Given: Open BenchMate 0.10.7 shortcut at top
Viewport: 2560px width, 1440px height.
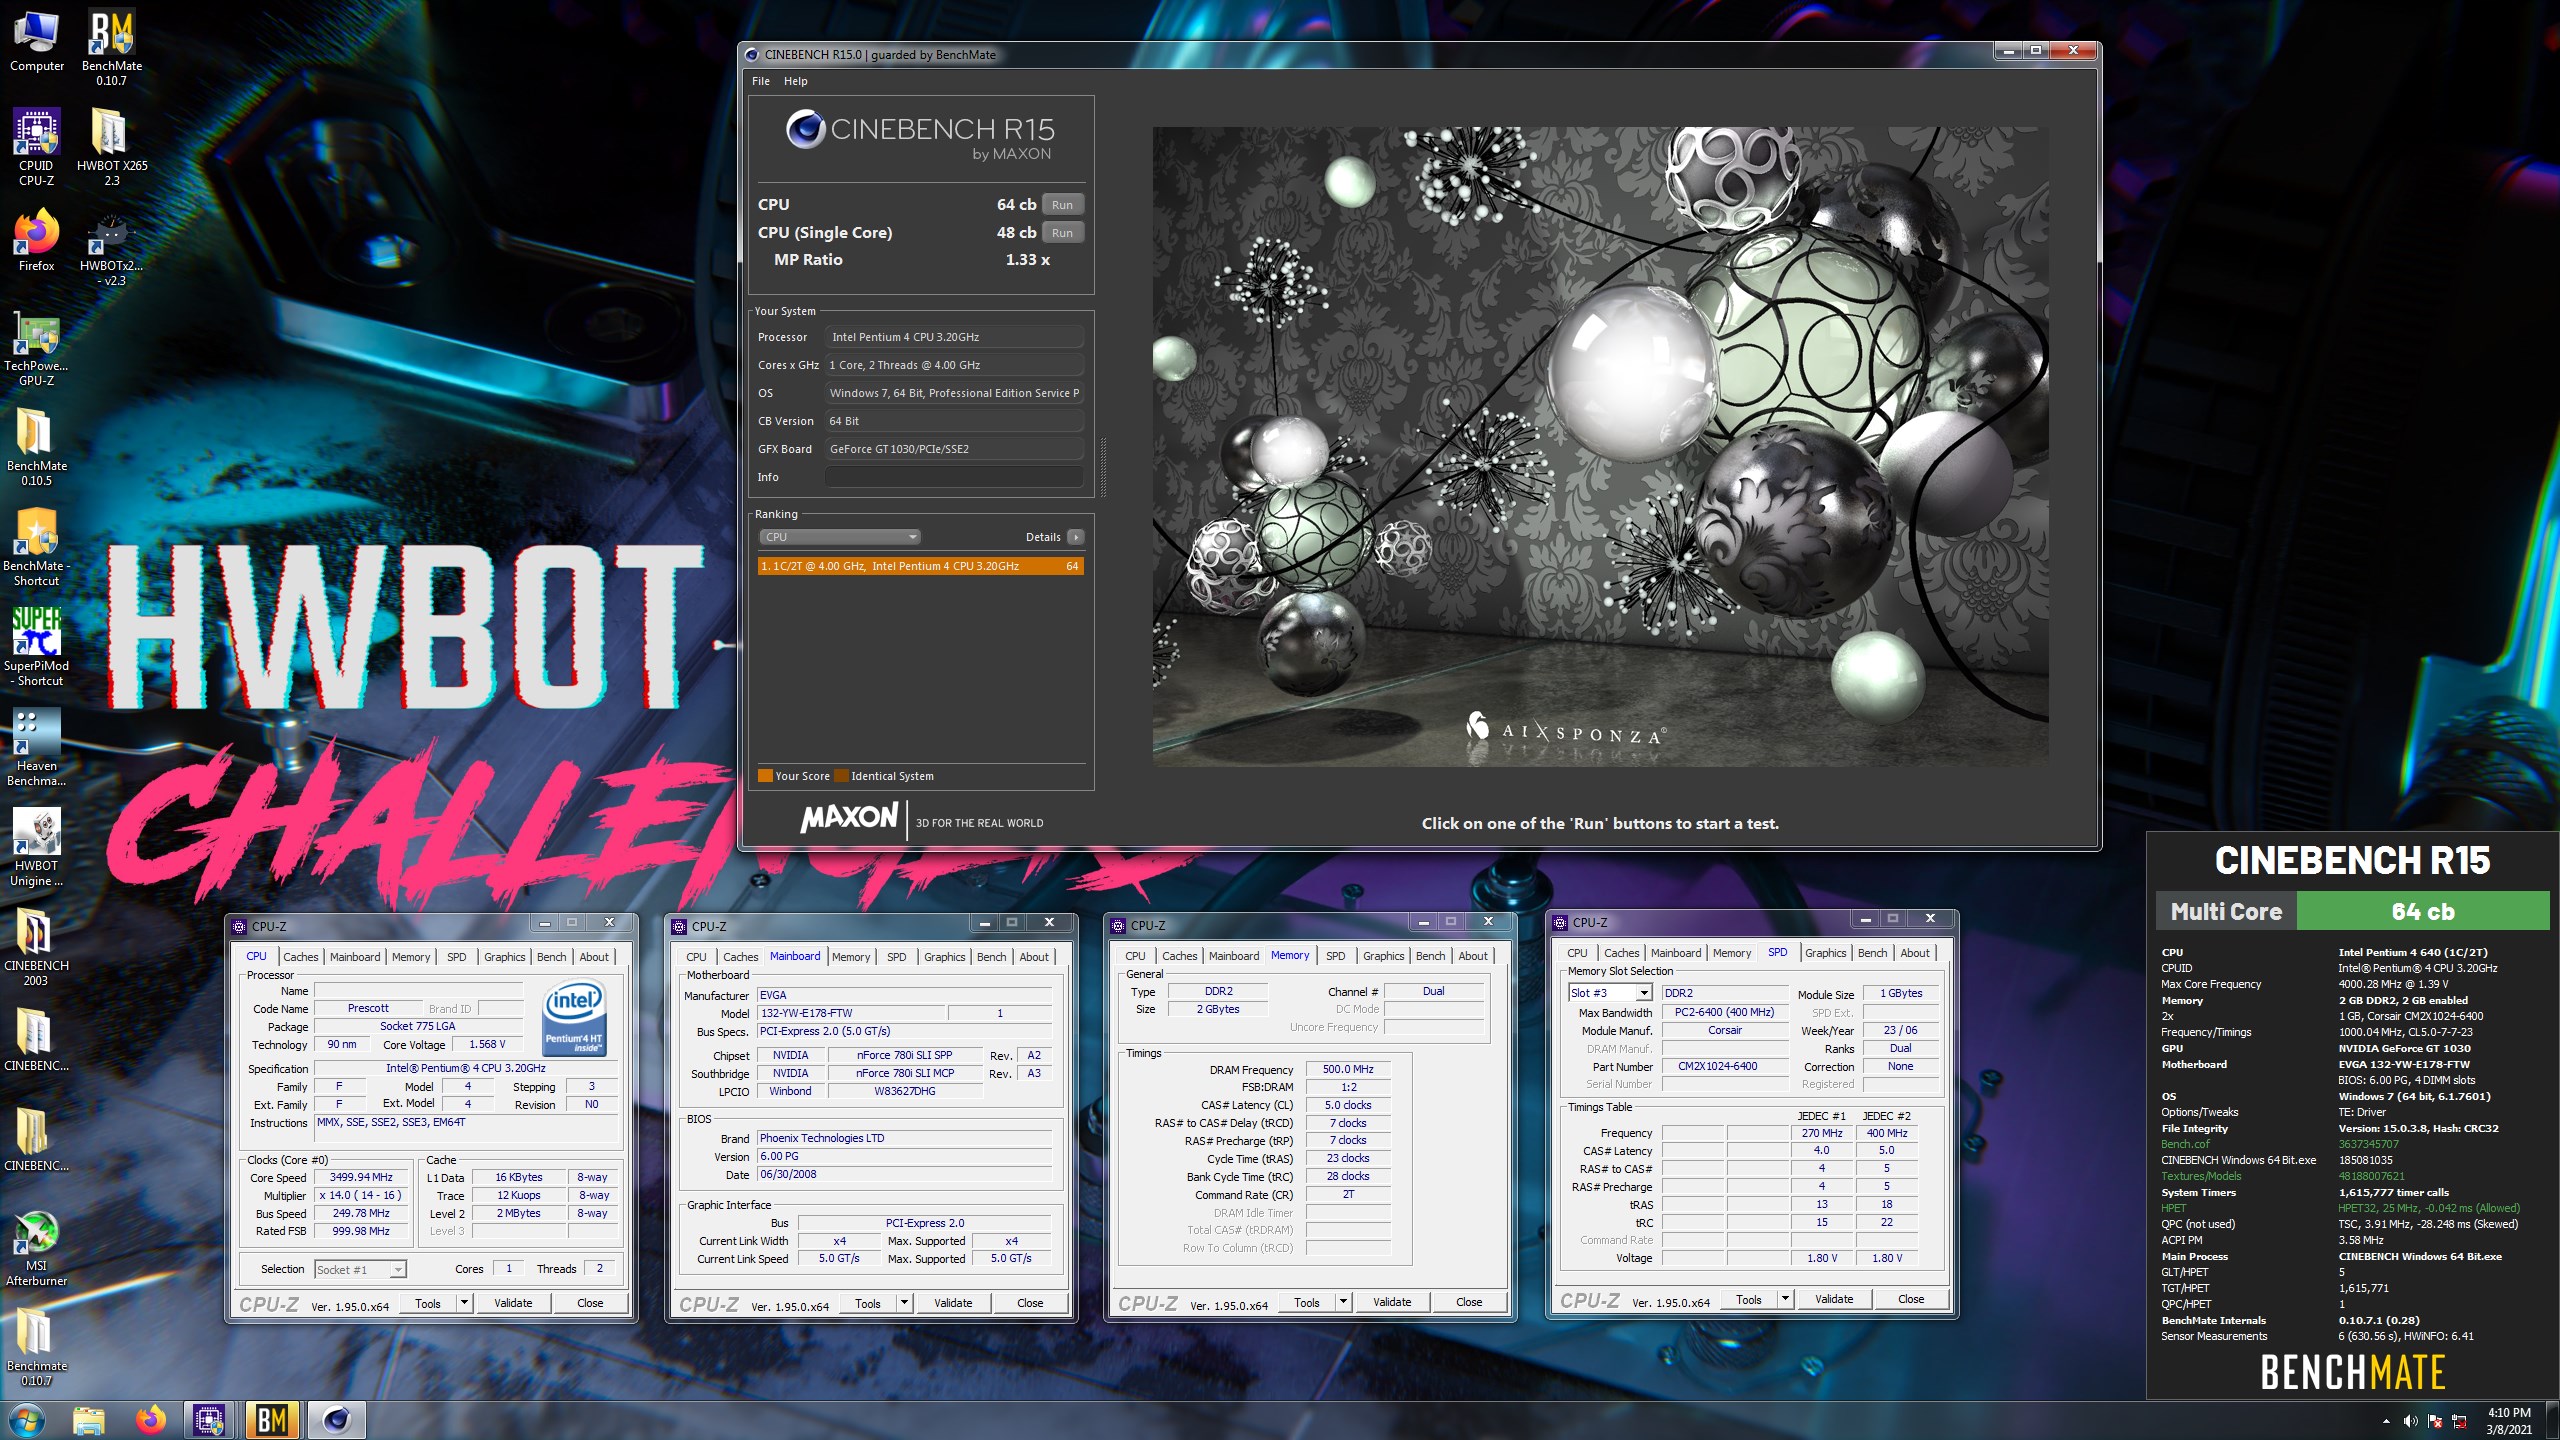Looking at the screenshot, I should click(111, 48).
